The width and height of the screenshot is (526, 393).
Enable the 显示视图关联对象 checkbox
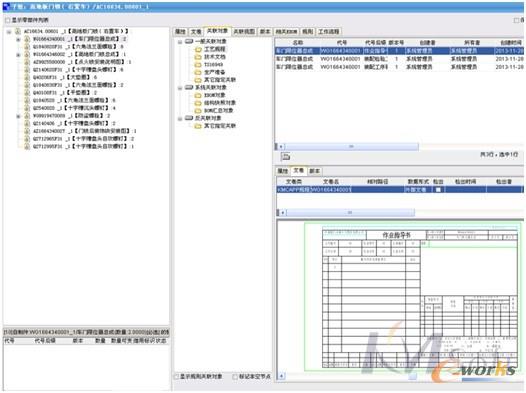tap(176, 377)
